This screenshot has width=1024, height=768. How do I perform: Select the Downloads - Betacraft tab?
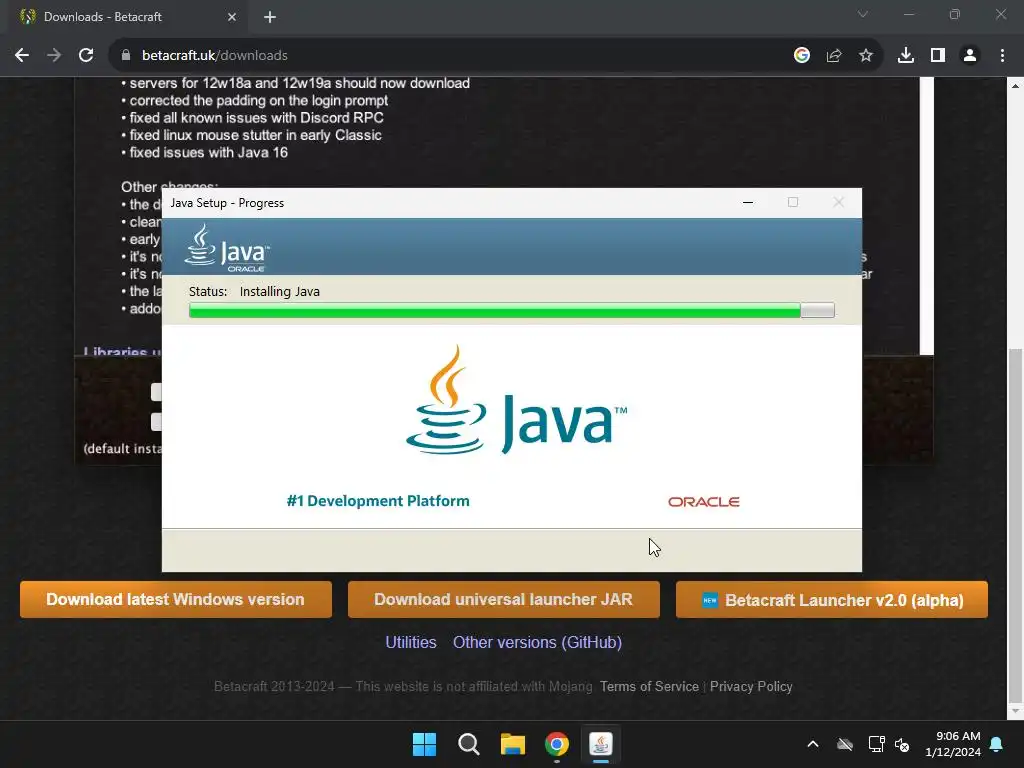tap(128, 17)
